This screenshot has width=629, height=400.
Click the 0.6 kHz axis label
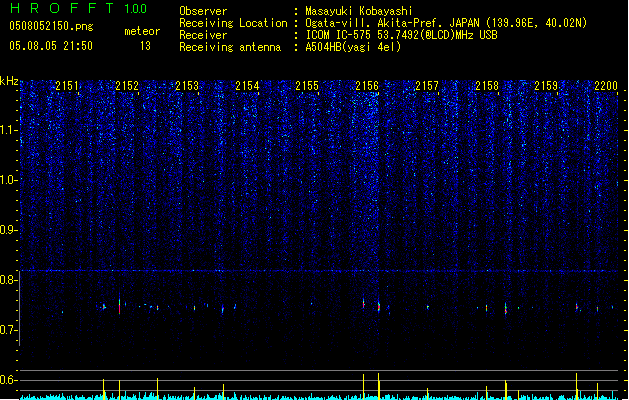click(x=9, y=380)
